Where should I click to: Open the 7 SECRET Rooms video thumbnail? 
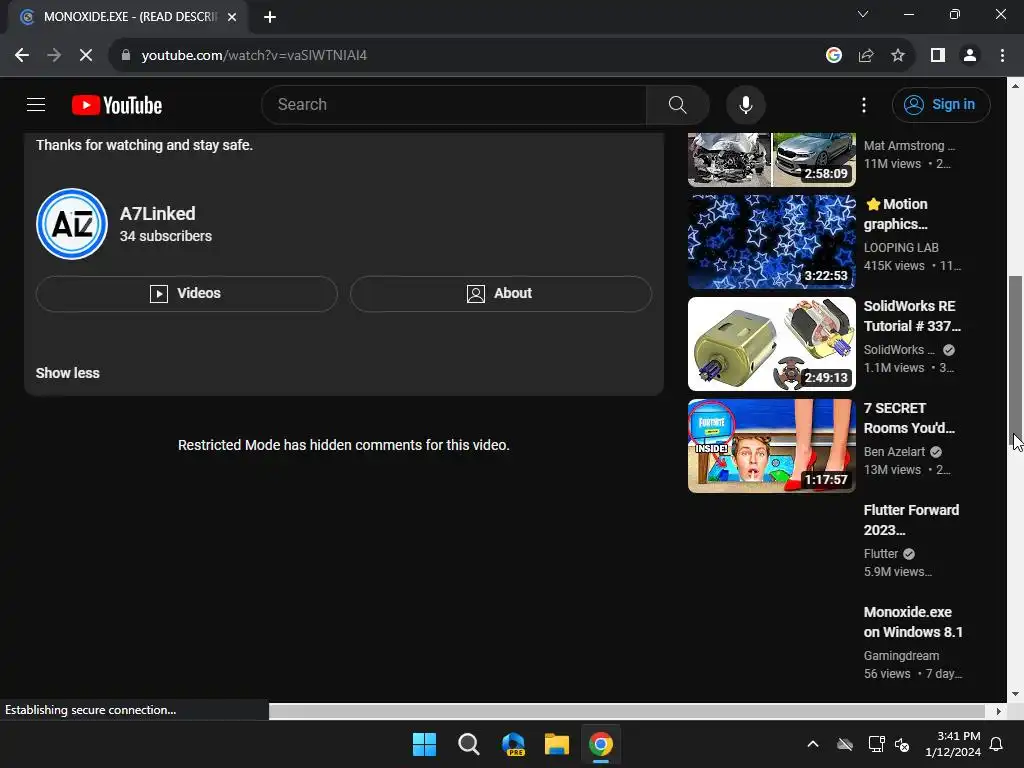point(771,445)
